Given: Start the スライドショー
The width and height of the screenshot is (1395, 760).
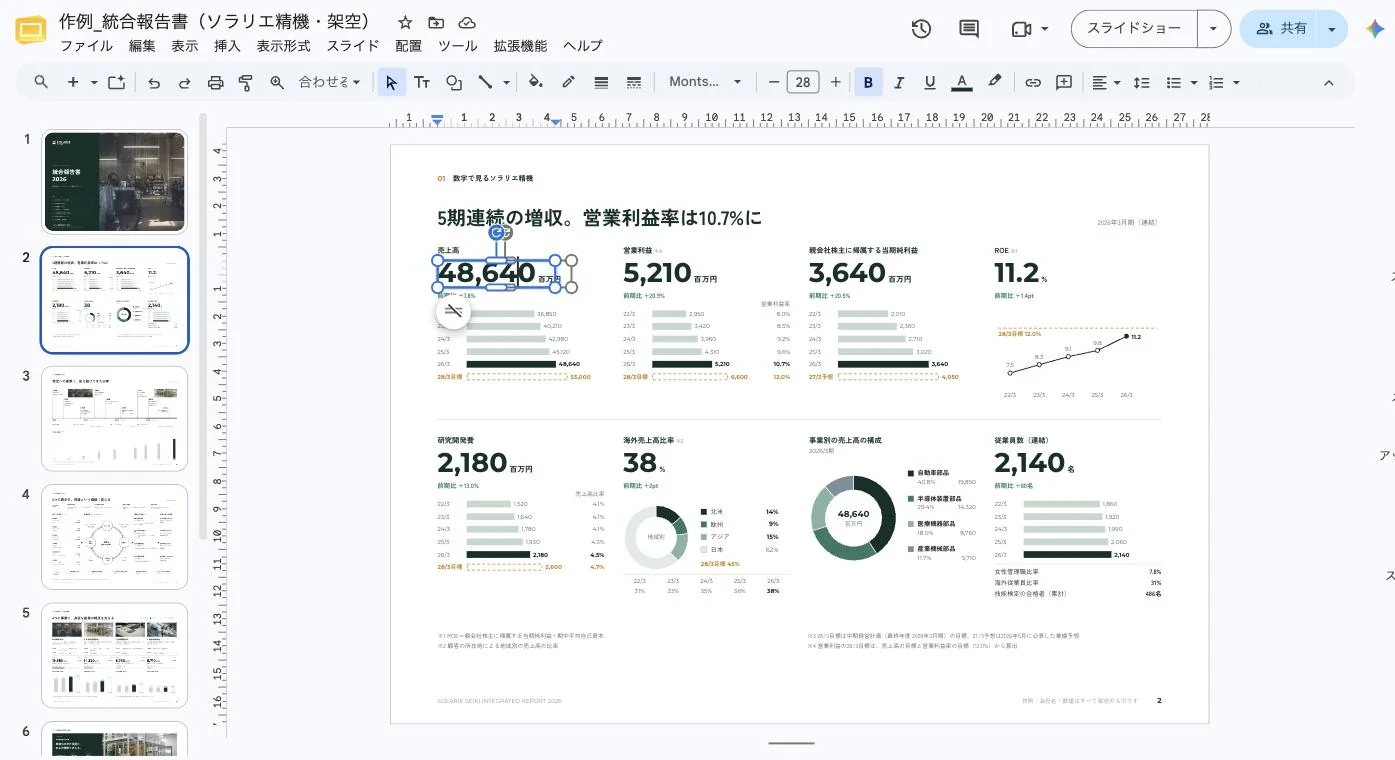Looking at the screenshot, I should (1134, 29).
